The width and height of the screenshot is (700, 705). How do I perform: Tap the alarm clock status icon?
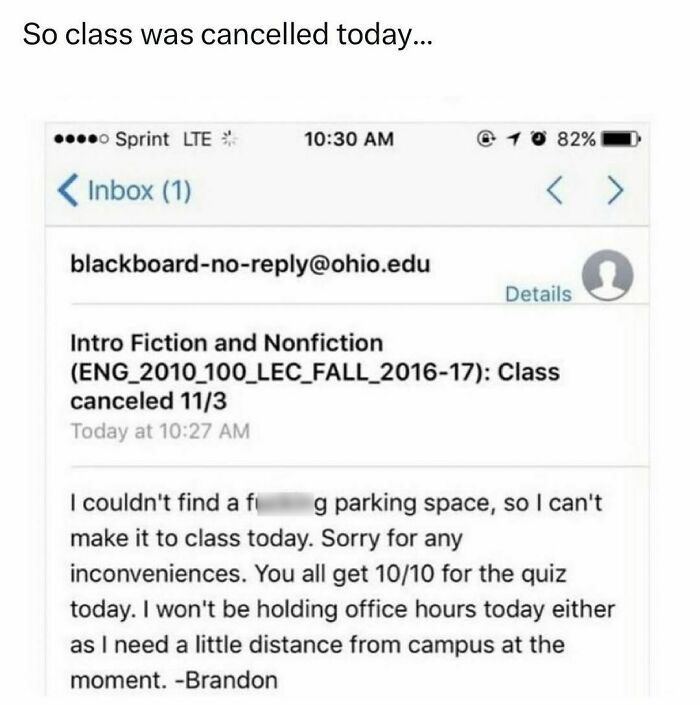point(539,139)
